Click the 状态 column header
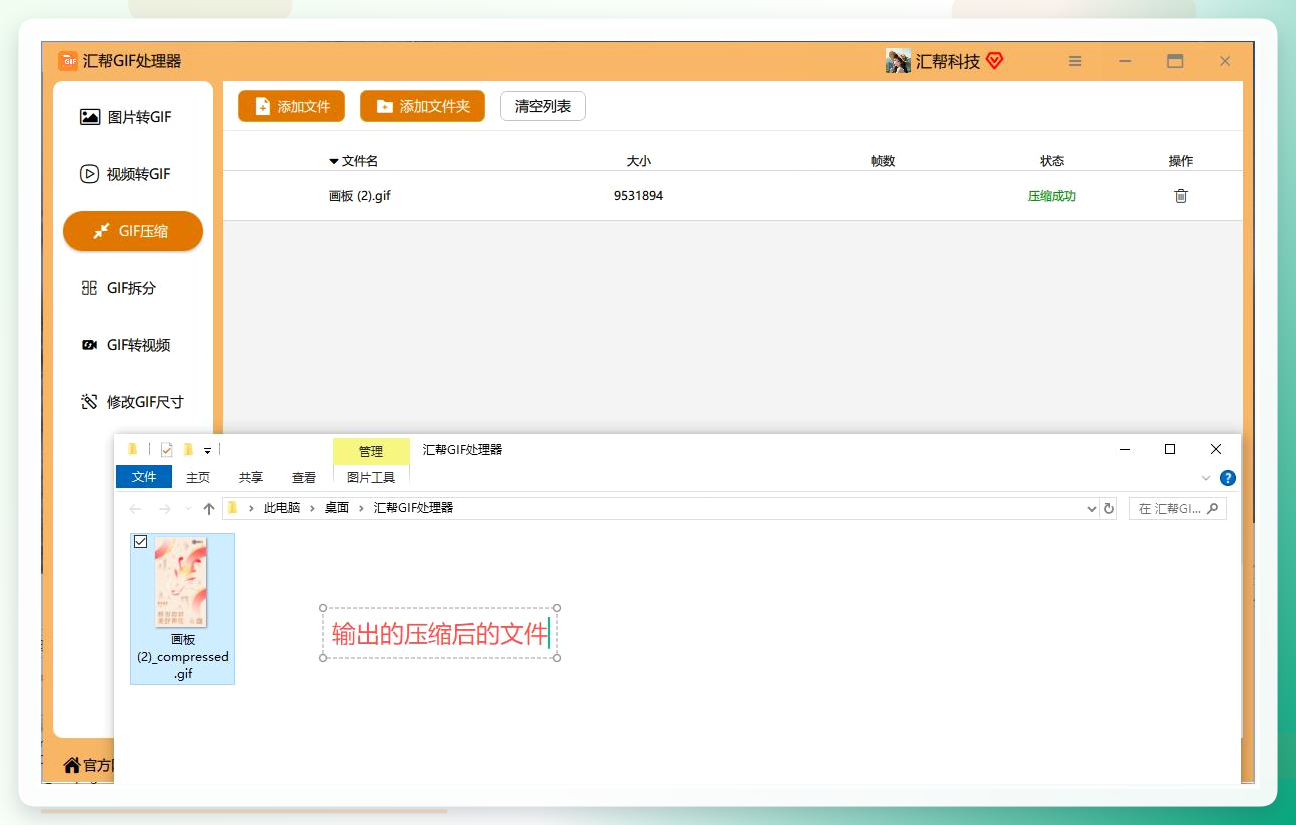 (1052, 161)
